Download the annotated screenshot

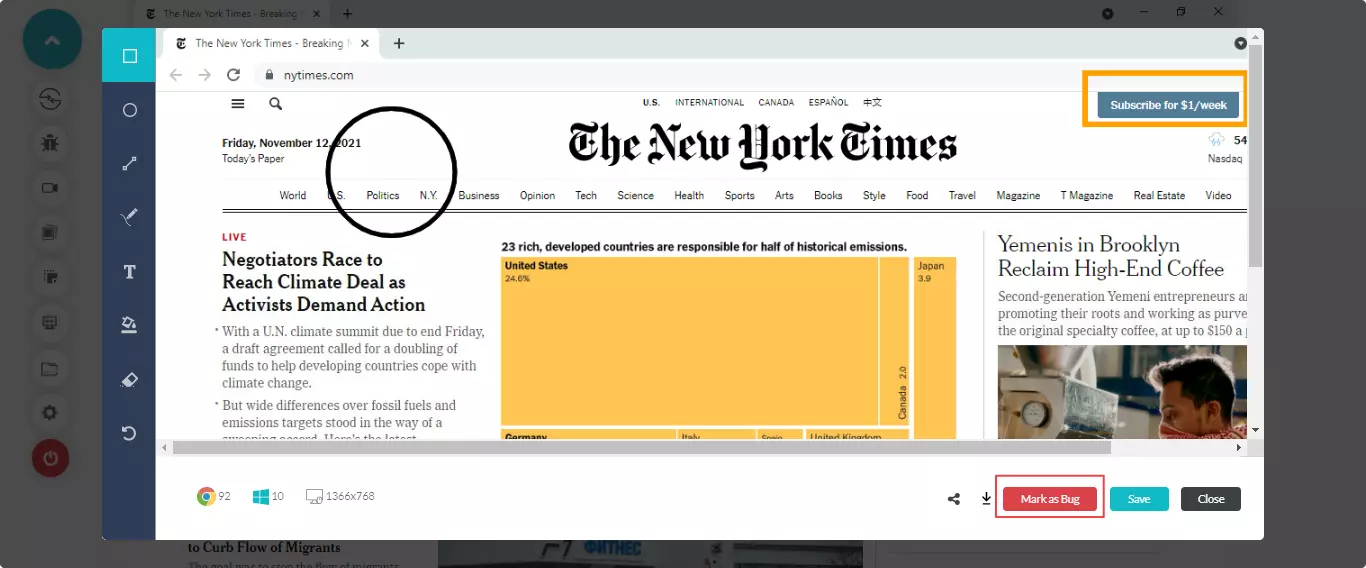pyautogui.click(x=986, y=499)
